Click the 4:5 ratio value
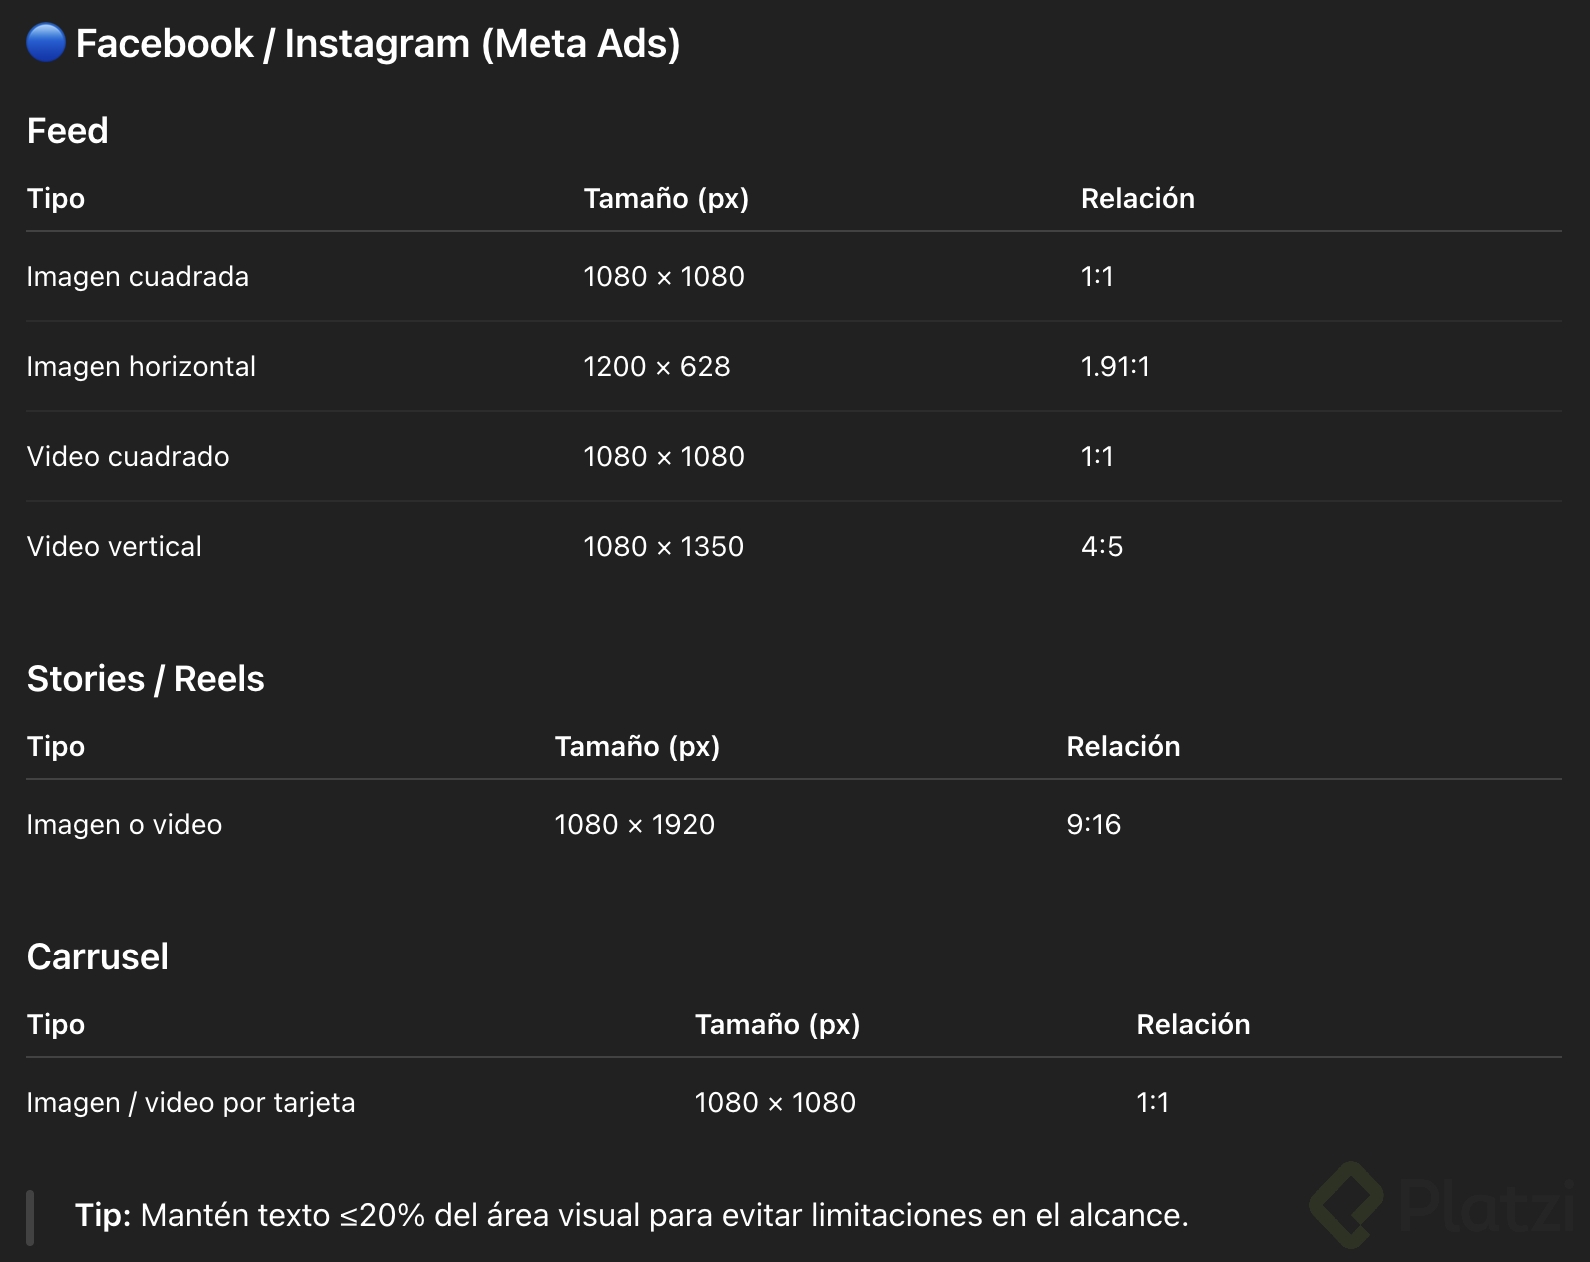The image size is (1590, 1262). (1102, 547)
